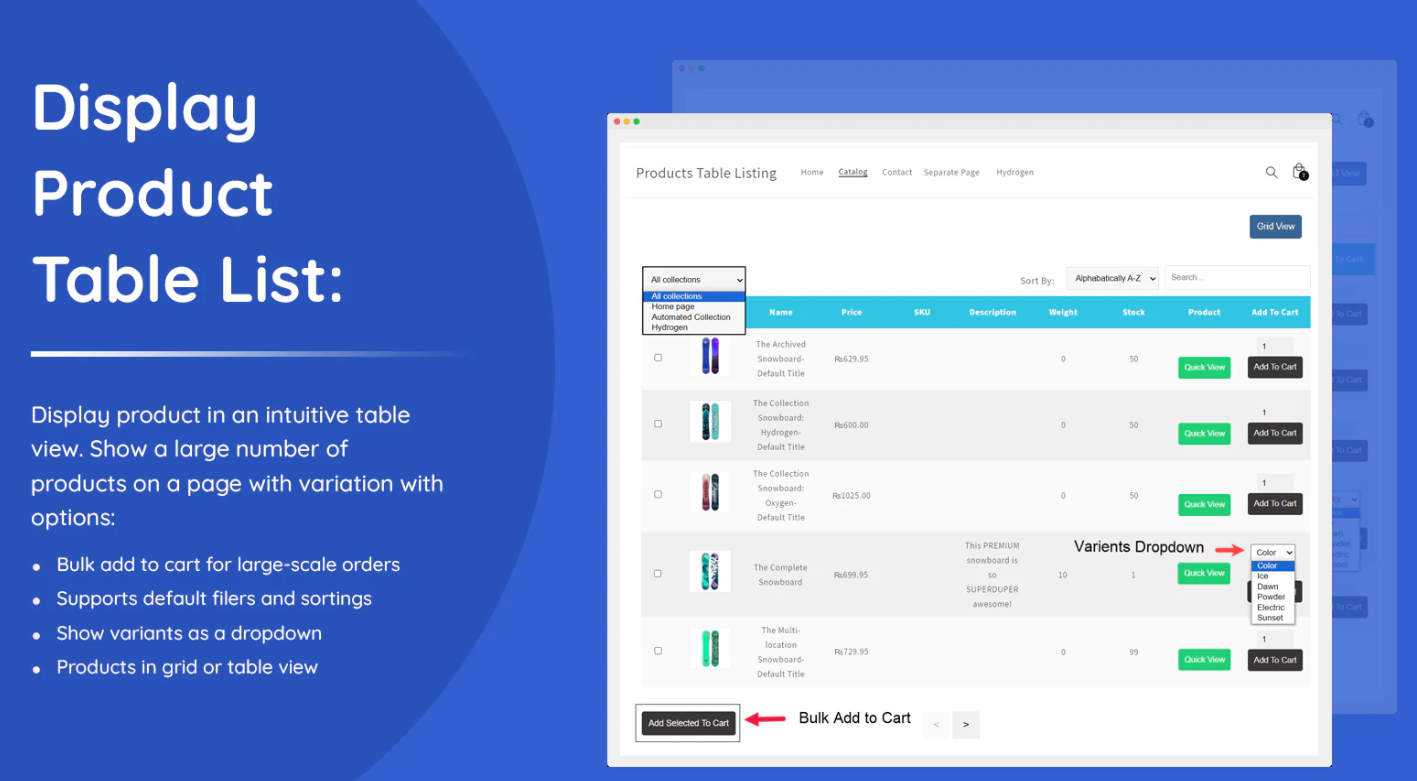Click inside the Search input field
Image resolution: width=1417 pixels, height=781 pixels.
click(x=1236, y=277)
